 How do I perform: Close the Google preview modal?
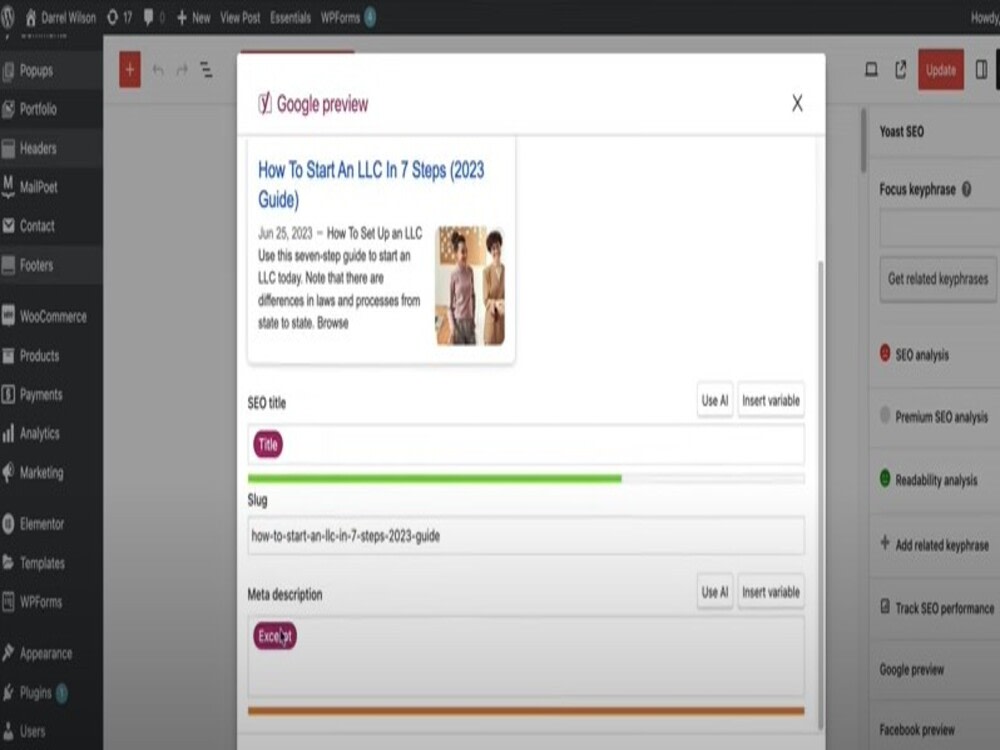tap(797, 103)
